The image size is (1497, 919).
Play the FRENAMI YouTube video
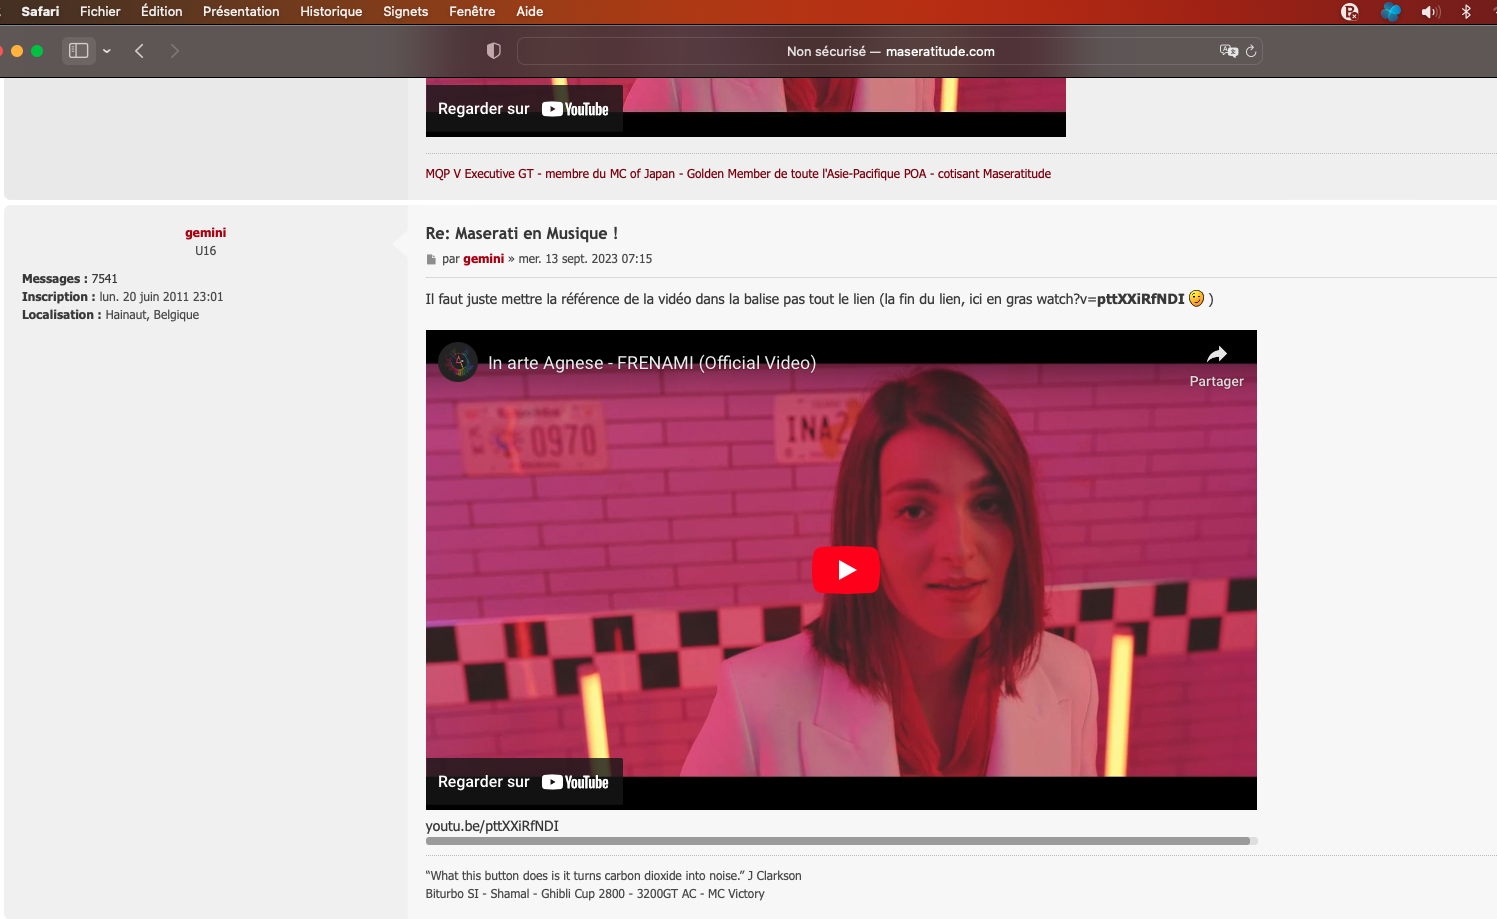coord(845,570)
